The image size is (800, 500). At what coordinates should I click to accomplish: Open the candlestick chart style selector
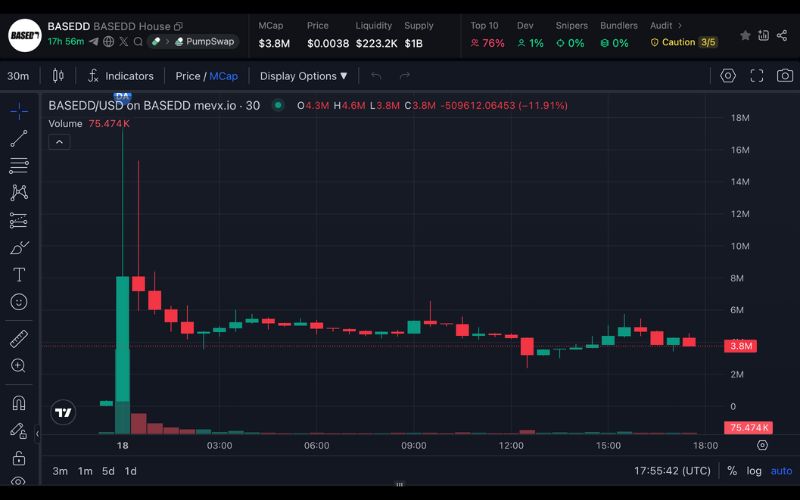tap(58, 76)
